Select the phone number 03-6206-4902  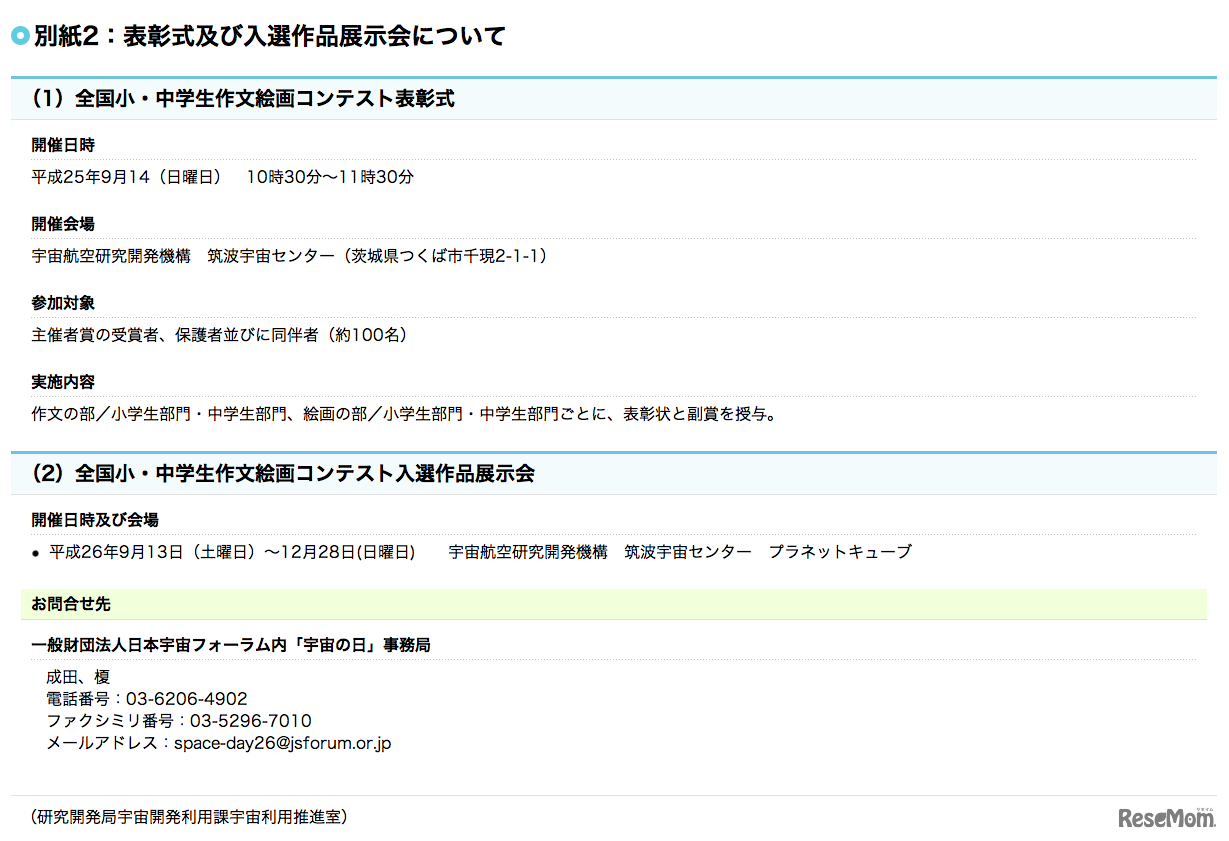pos(186,699)
